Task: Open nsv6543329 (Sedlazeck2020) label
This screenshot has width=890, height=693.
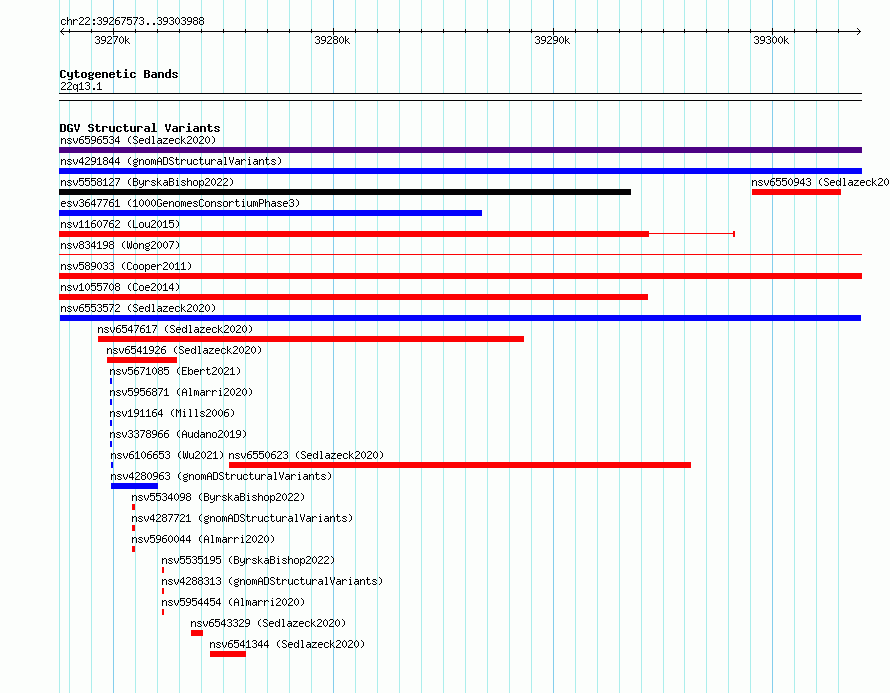Action: [268, 623]
